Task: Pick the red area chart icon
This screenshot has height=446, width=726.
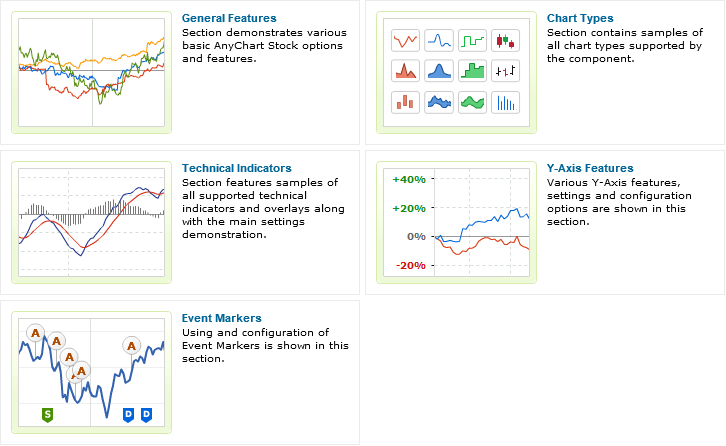Action: (x=405, y=71)
